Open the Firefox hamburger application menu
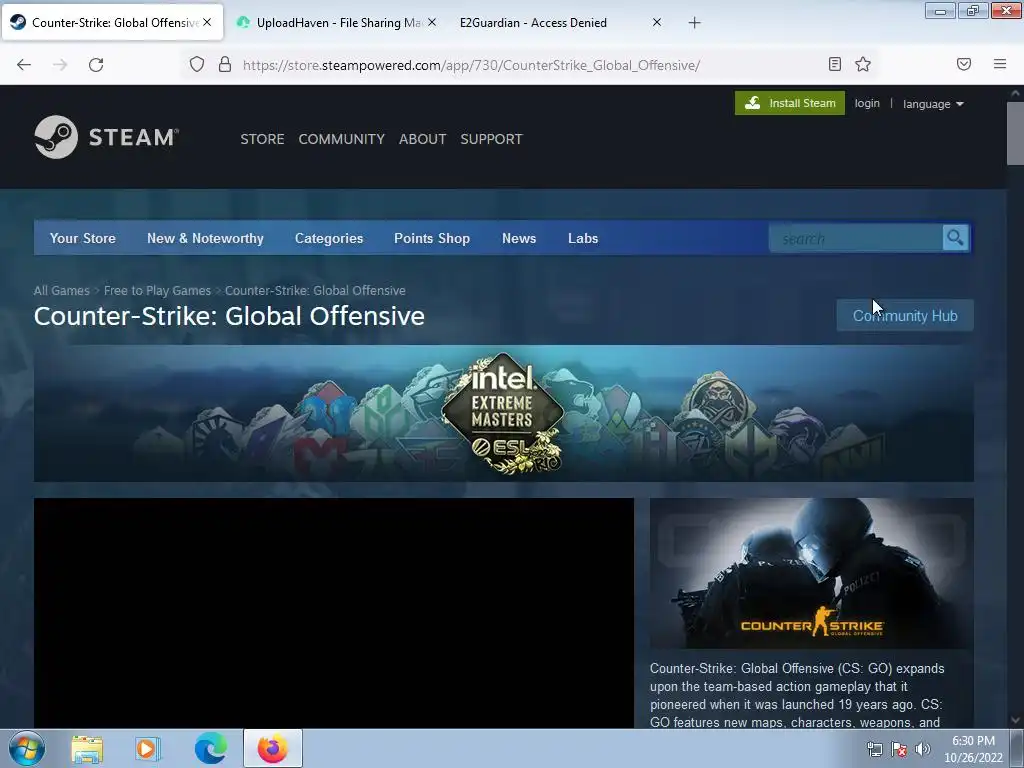The image size is (1024, 768). [1000, 64]
